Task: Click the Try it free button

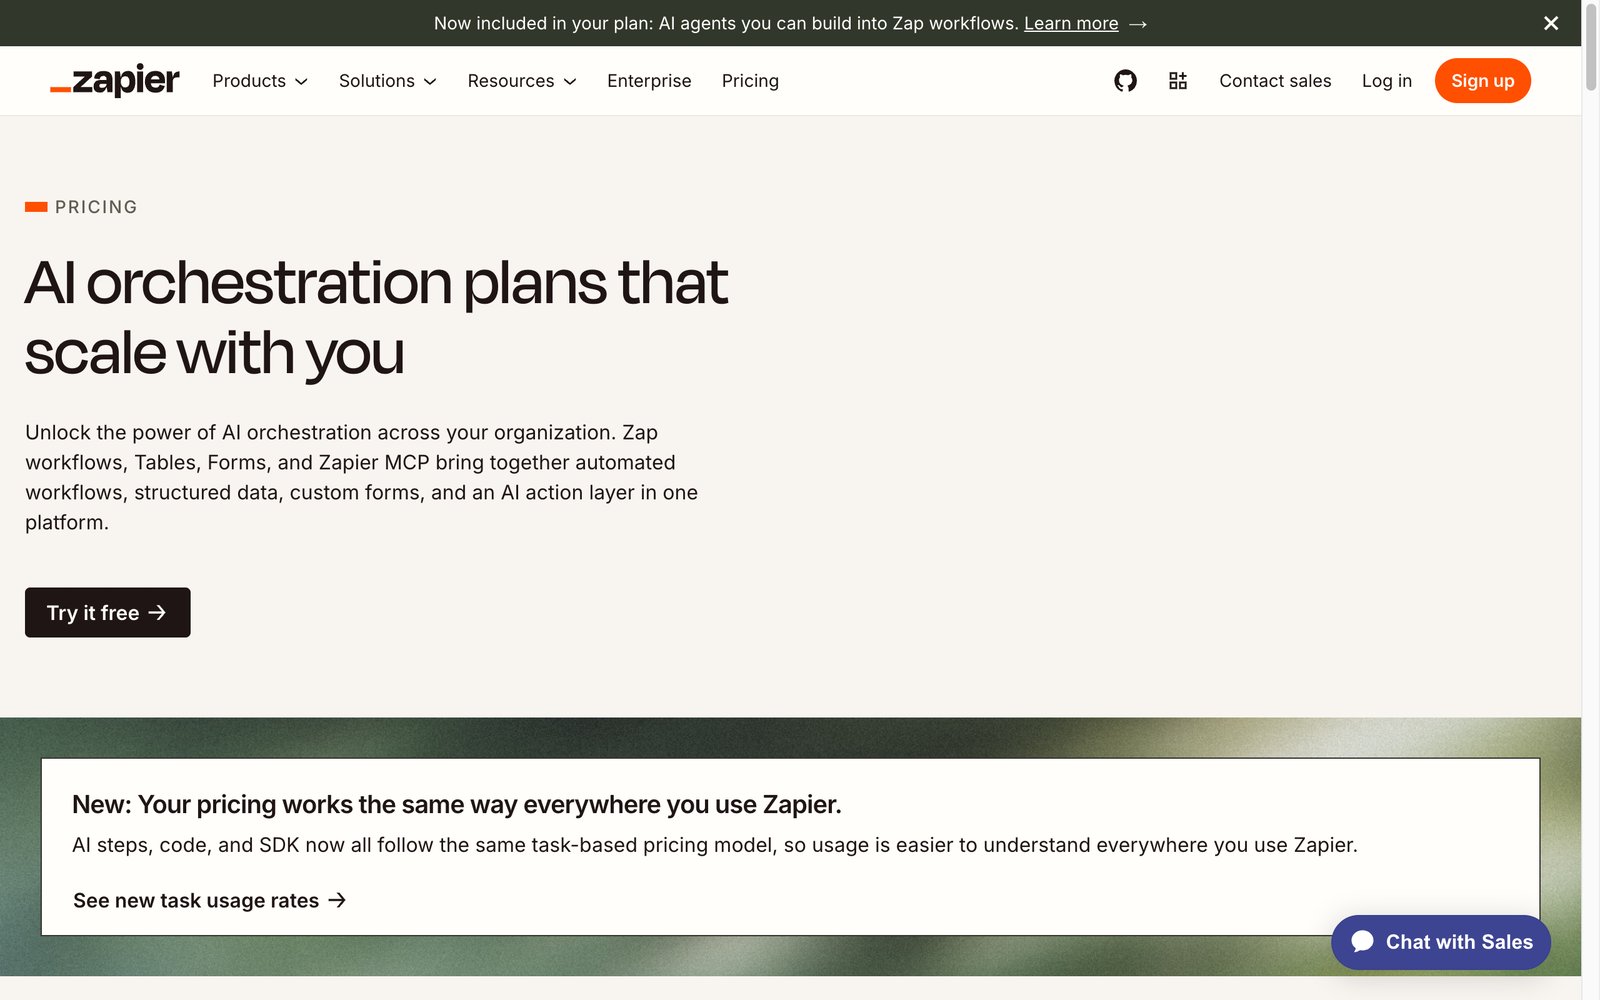Action: [108, 612]
